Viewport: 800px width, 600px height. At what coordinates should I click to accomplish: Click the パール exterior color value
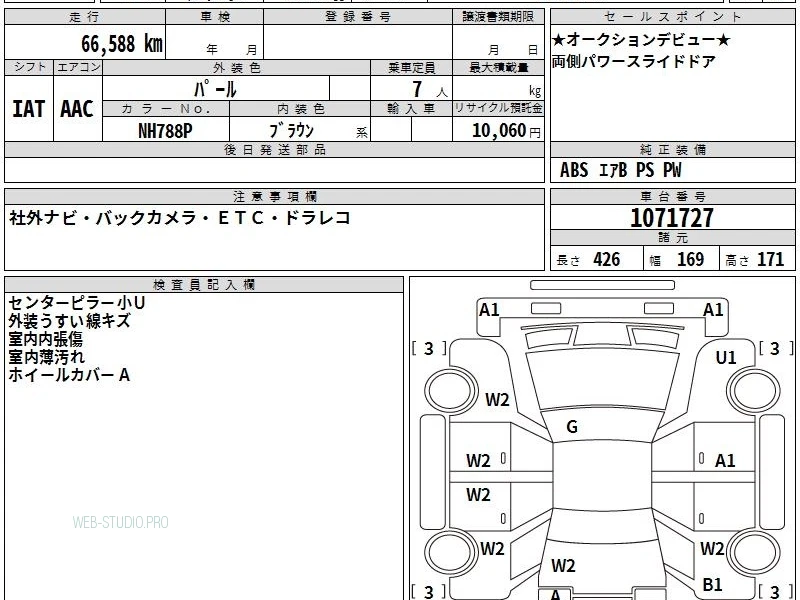(x=215, y=89)
